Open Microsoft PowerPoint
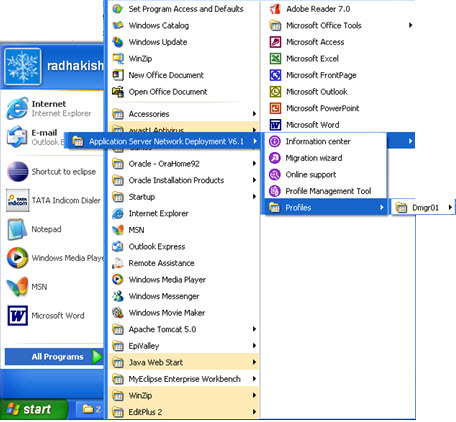 click(x=340, y=108)
